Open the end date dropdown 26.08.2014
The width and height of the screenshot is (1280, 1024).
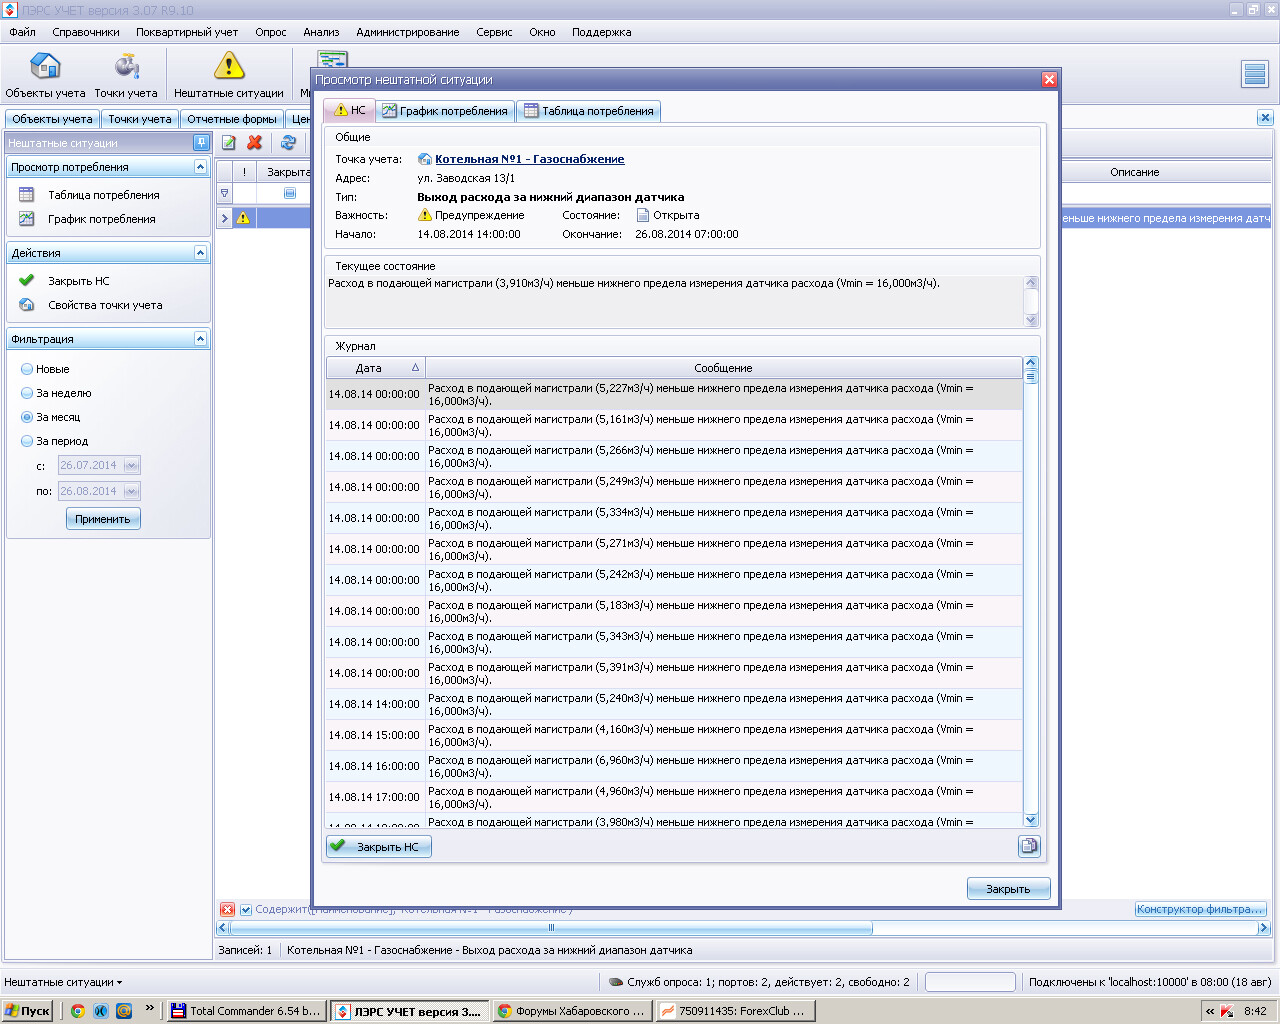[131, 491]
